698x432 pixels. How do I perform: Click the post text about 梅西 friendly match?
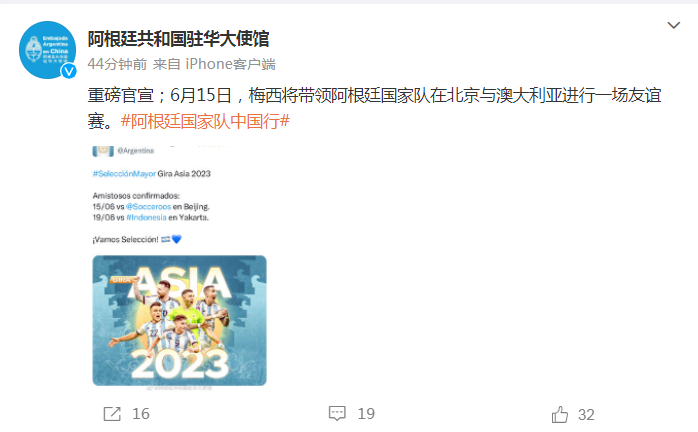tap(374, 108)
